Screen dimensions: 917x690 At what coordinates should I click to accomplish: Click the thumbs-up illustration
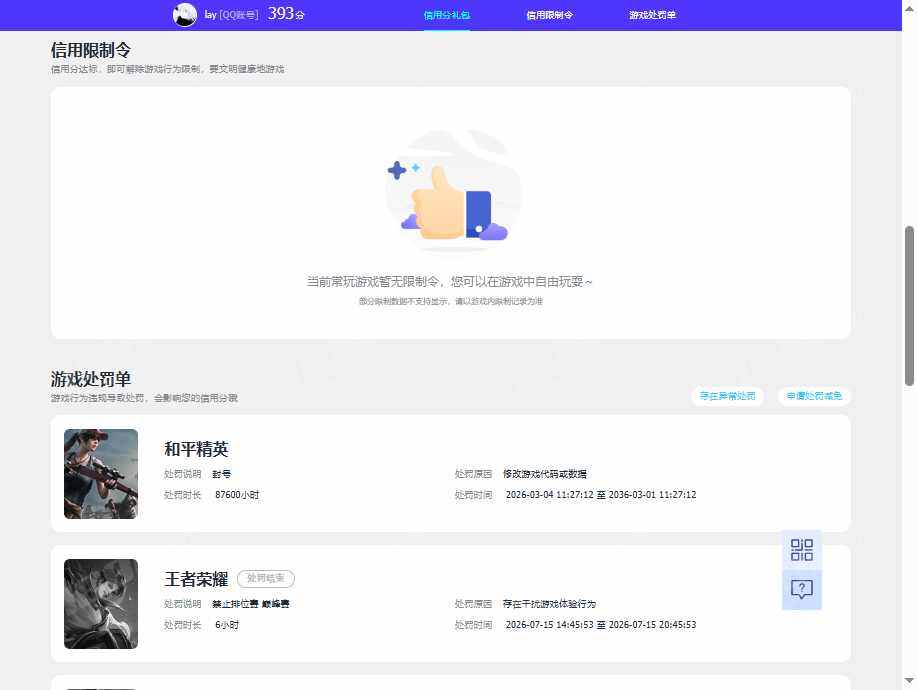pyautogui.click(x=452, y=191)
